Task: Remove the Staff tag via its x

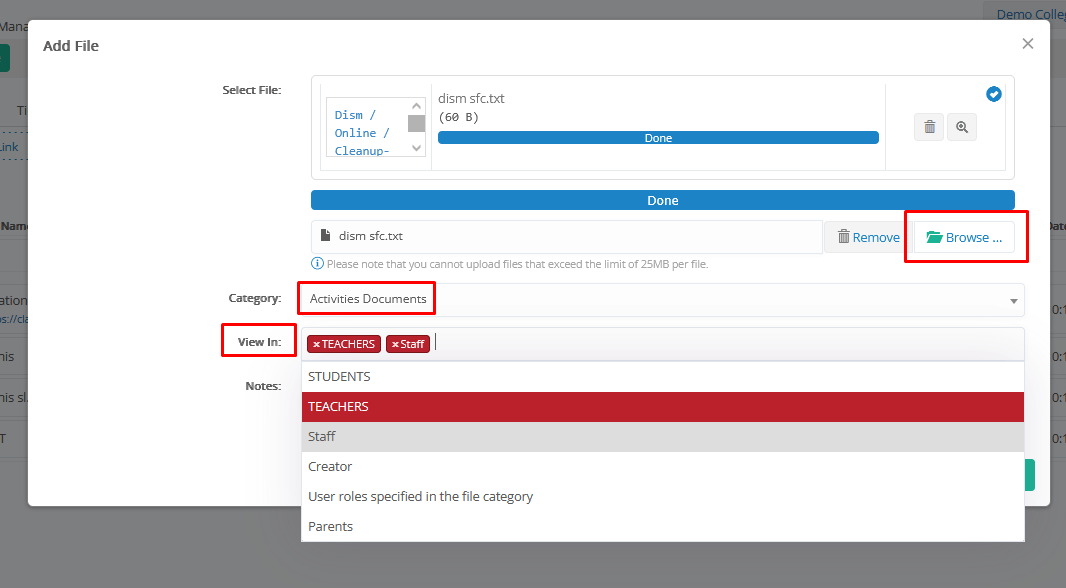Action: [395, 344]
